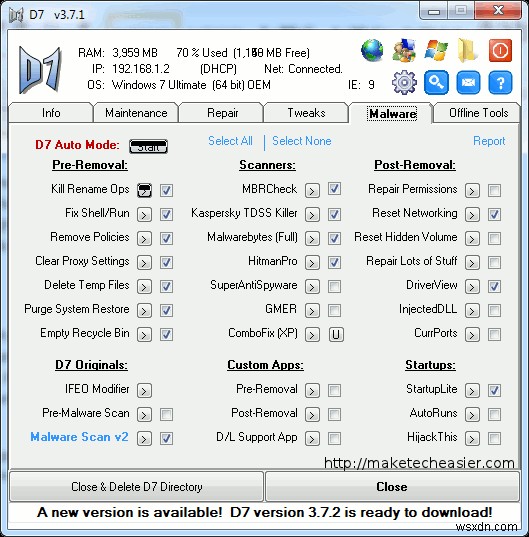Enable SuperAntiSpyware checkbox
Image resolution: width=529 pixels, height=537 pixels.
tap(334, 287)
